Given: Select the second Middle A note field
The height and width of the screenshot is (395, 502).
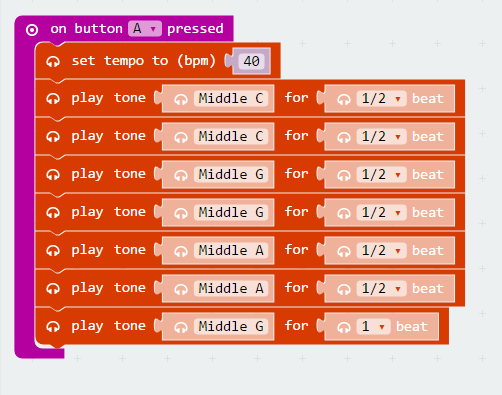Looking at the screenshot, I should click(x=231, y=289).
